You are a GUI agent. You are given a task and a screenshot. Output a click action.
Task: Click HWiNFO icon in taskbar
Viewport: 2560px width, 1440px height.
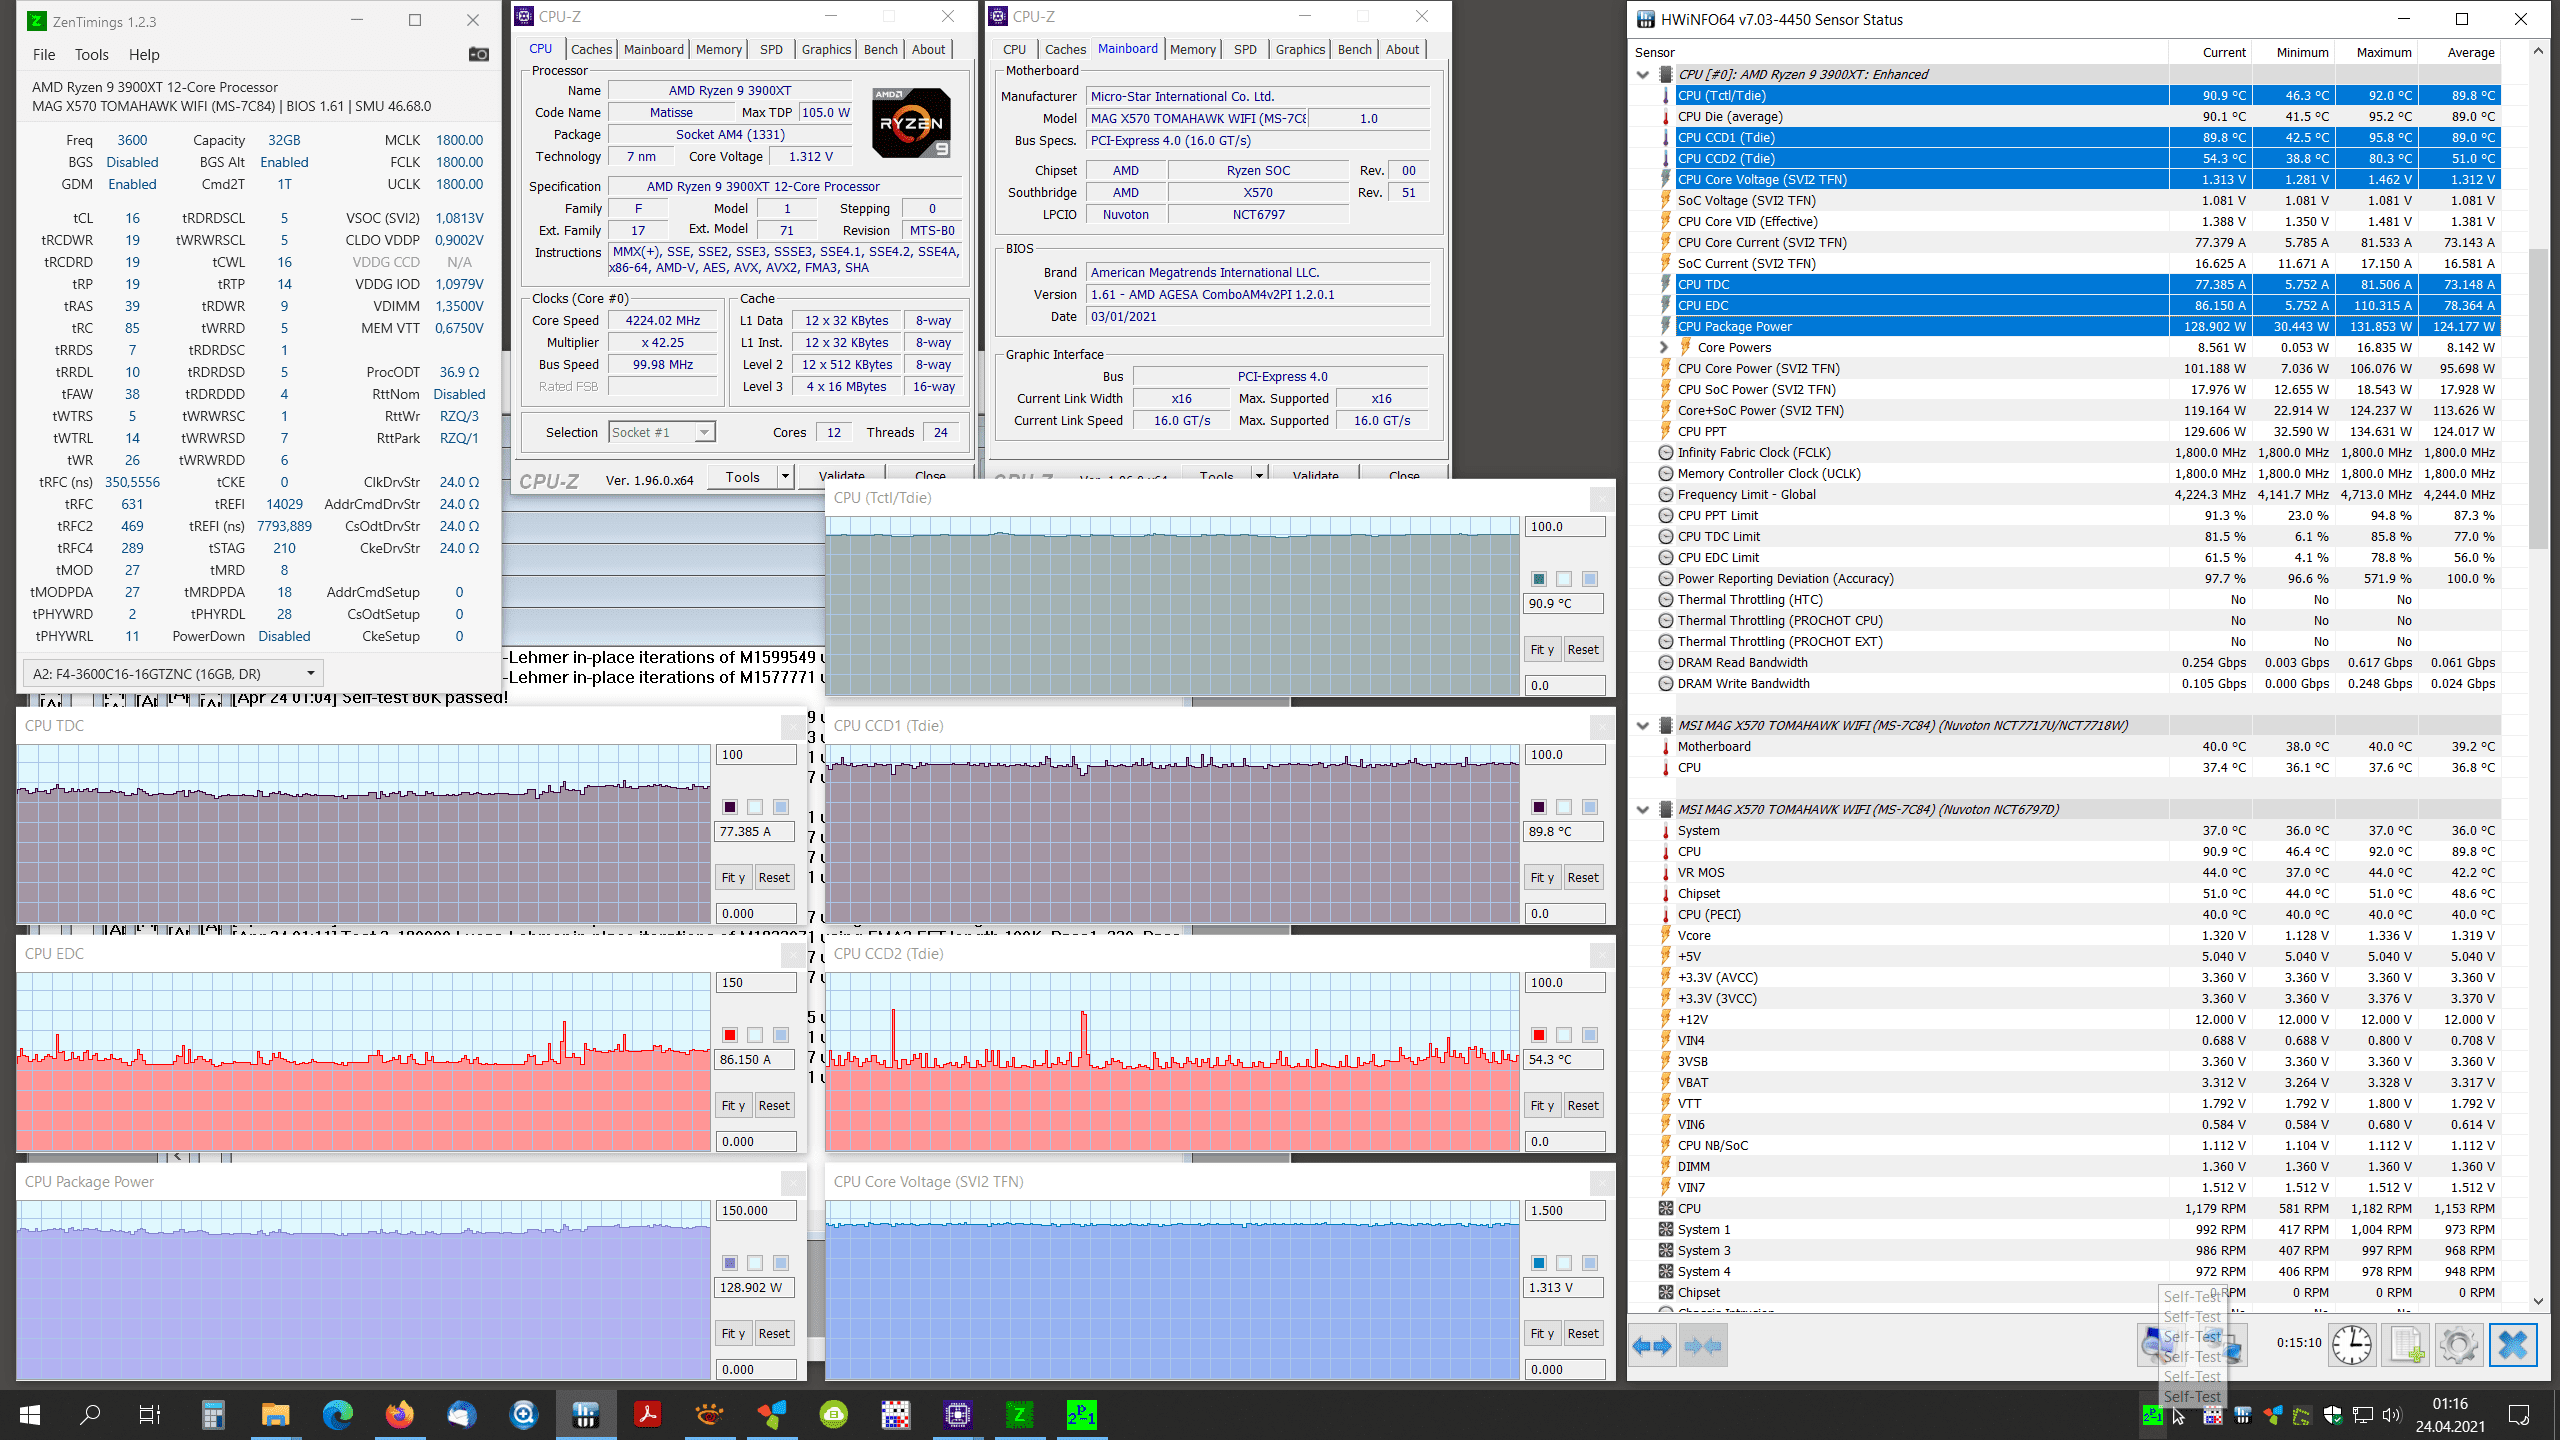pyautogui.click(x=585, y=1415)
